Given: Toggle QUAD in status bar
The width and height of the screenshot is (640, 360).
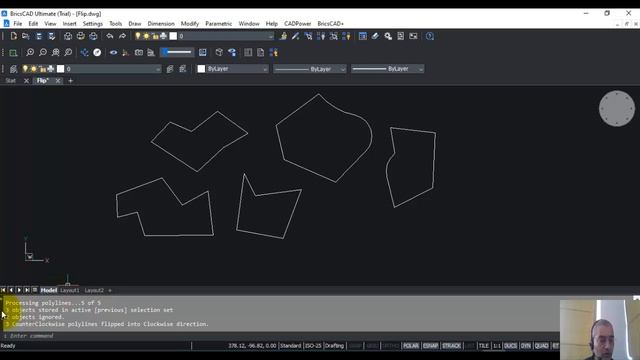Looking at the screenshot, I should (x=542, y=346).
